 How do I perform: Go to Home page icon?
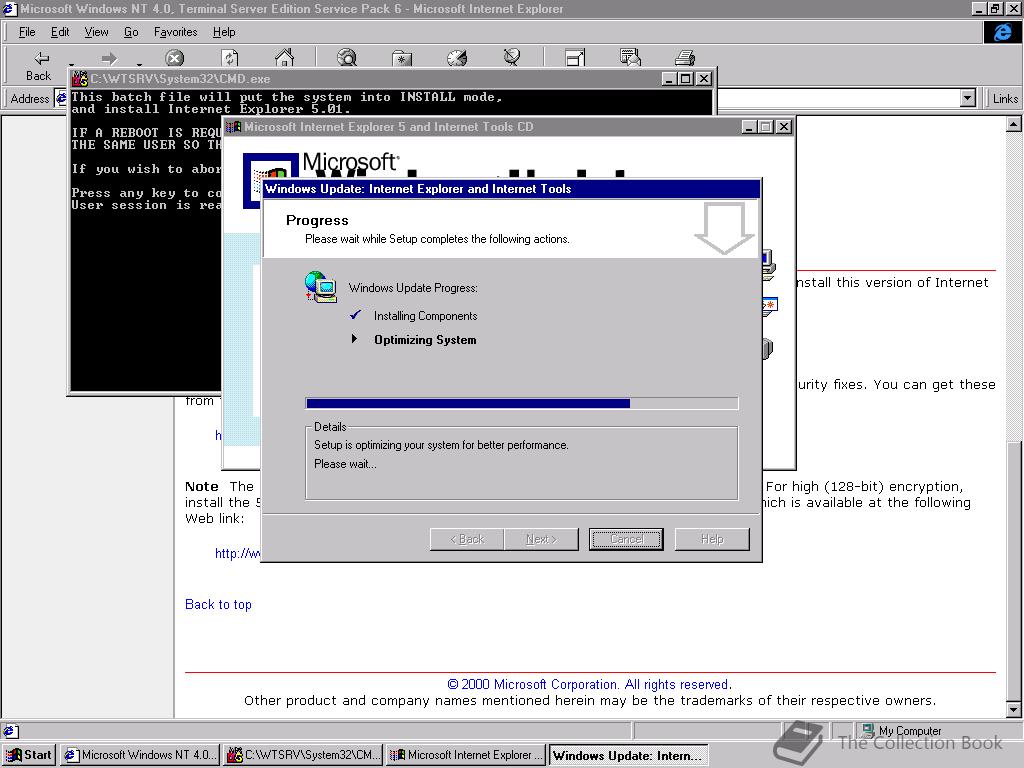284,58
